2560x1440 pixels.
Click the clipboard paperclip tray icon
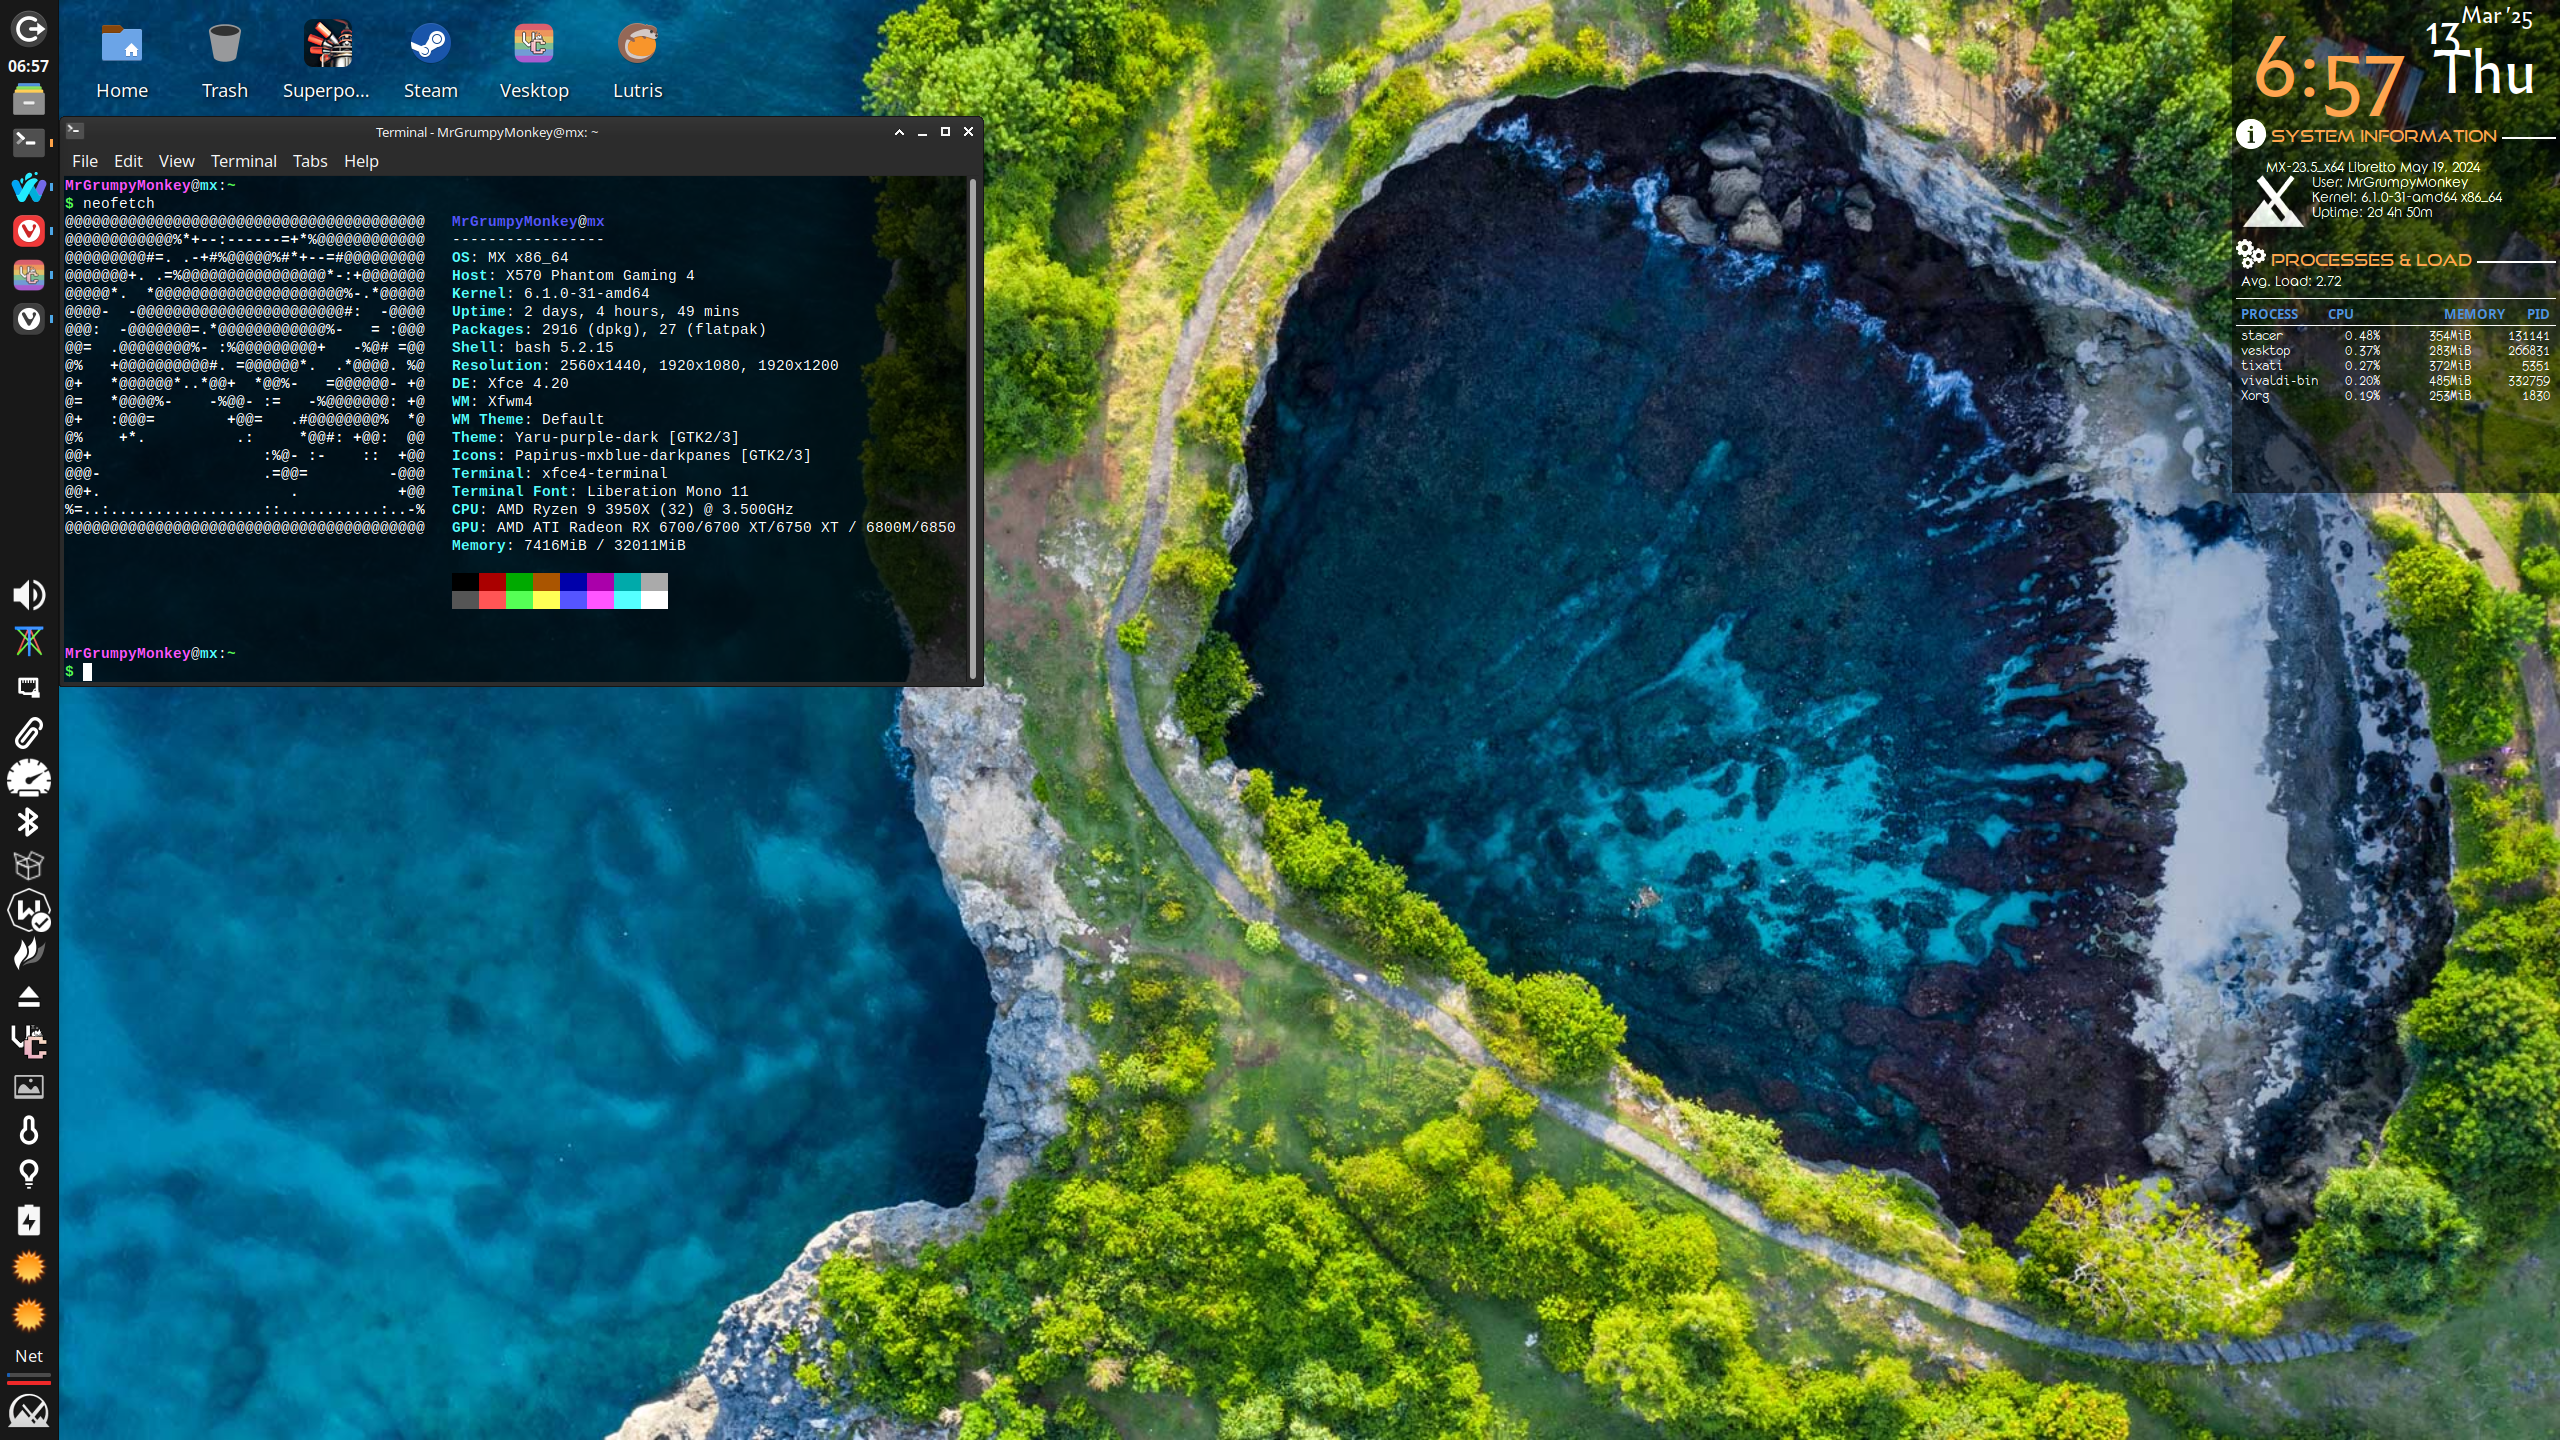(x=28, y=733)
